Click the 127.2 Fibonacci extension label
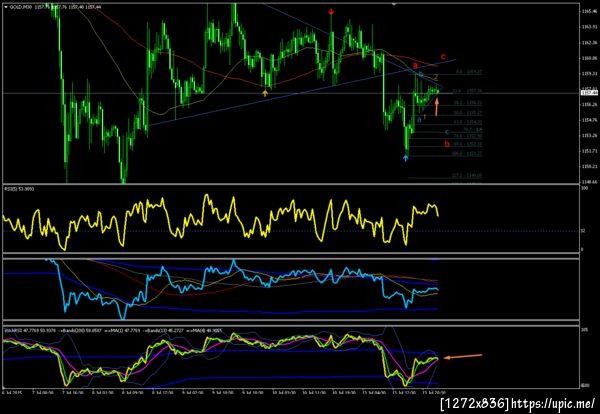This screenshot has height=414, width=600. pos(468,176)
